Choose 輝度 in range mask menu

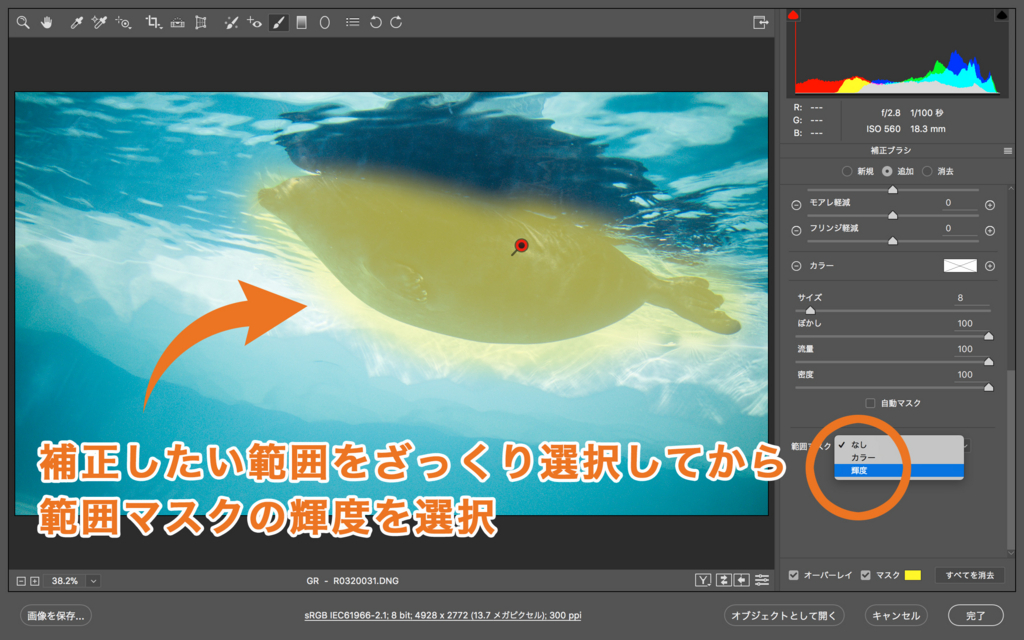pyautogui.click(x=899, y=470)
